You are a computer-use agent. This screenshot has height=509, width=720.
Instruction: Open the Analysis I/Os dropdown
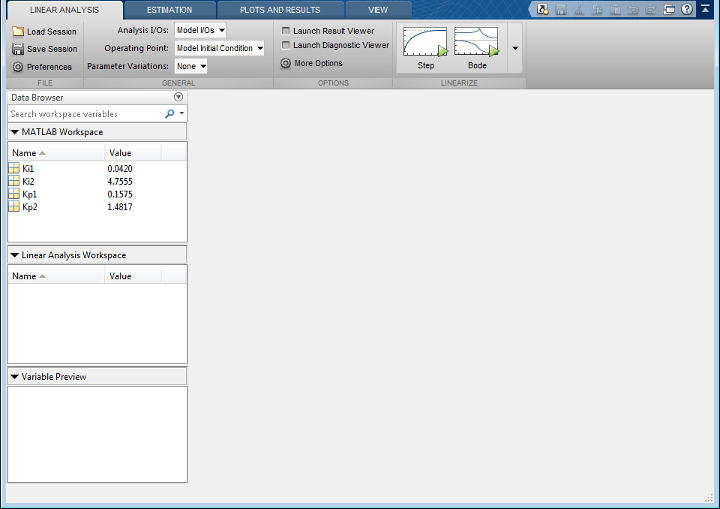click(200, 30)
